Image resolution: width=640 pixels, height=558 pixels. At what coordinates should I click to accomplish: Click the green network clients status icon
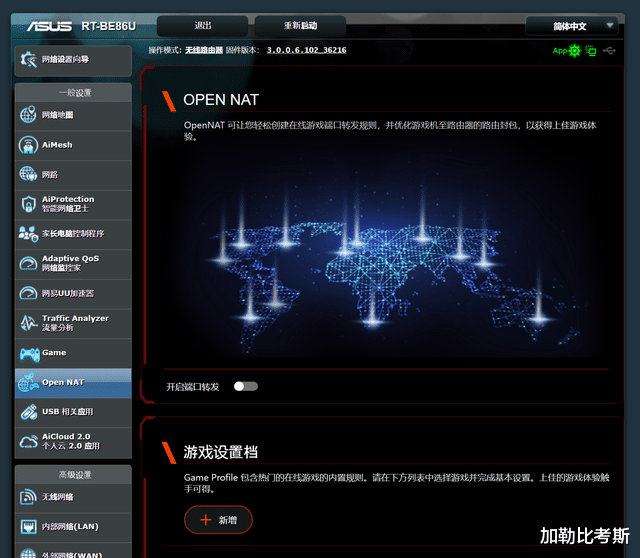(591, 51)
